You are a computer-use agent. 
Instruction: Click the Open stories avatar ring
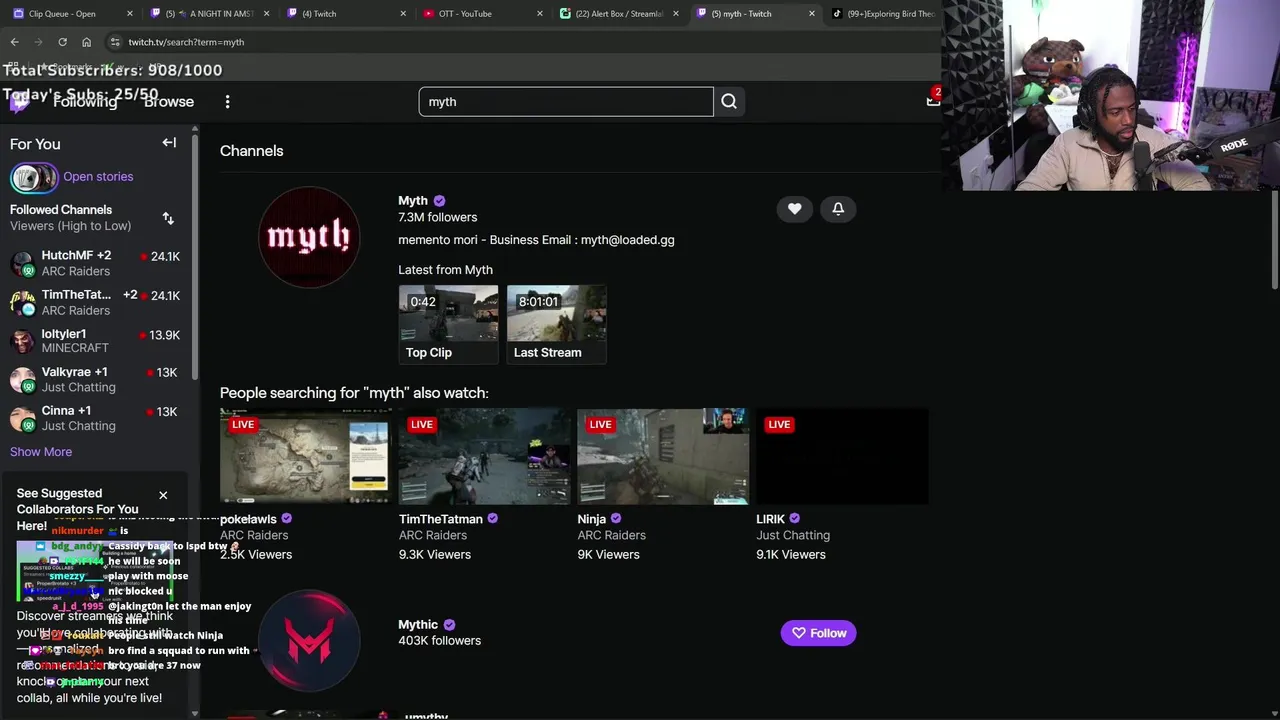(x=34, y=178)
